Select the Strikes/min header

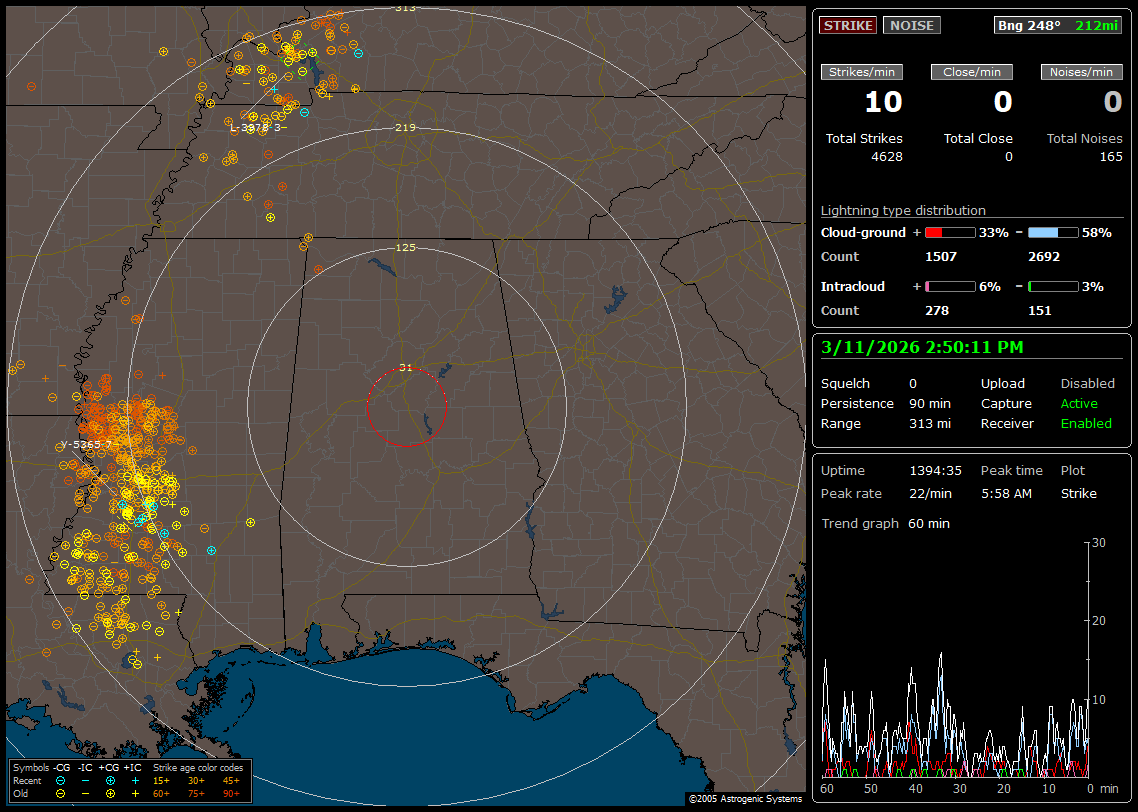click(862, 72)
